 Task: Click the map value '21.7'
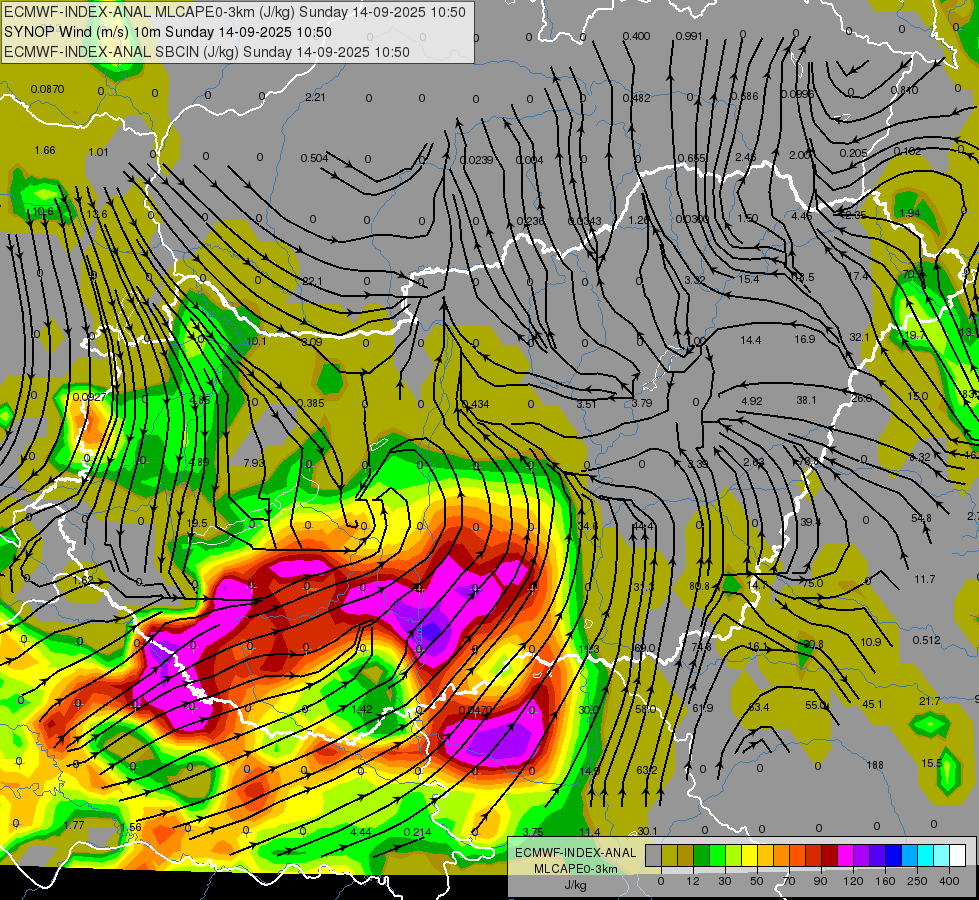pyautogui.click(x=930, y=701)
